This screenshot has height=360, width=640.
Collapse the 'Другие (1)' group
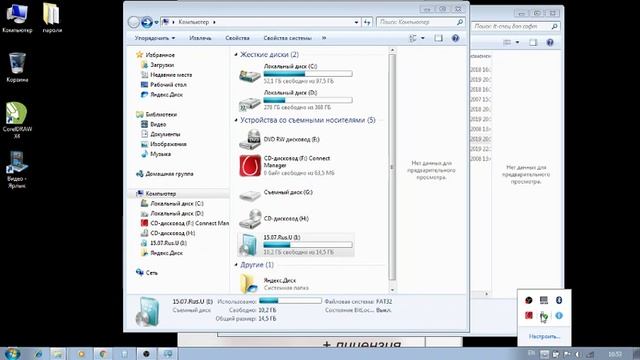236,264
